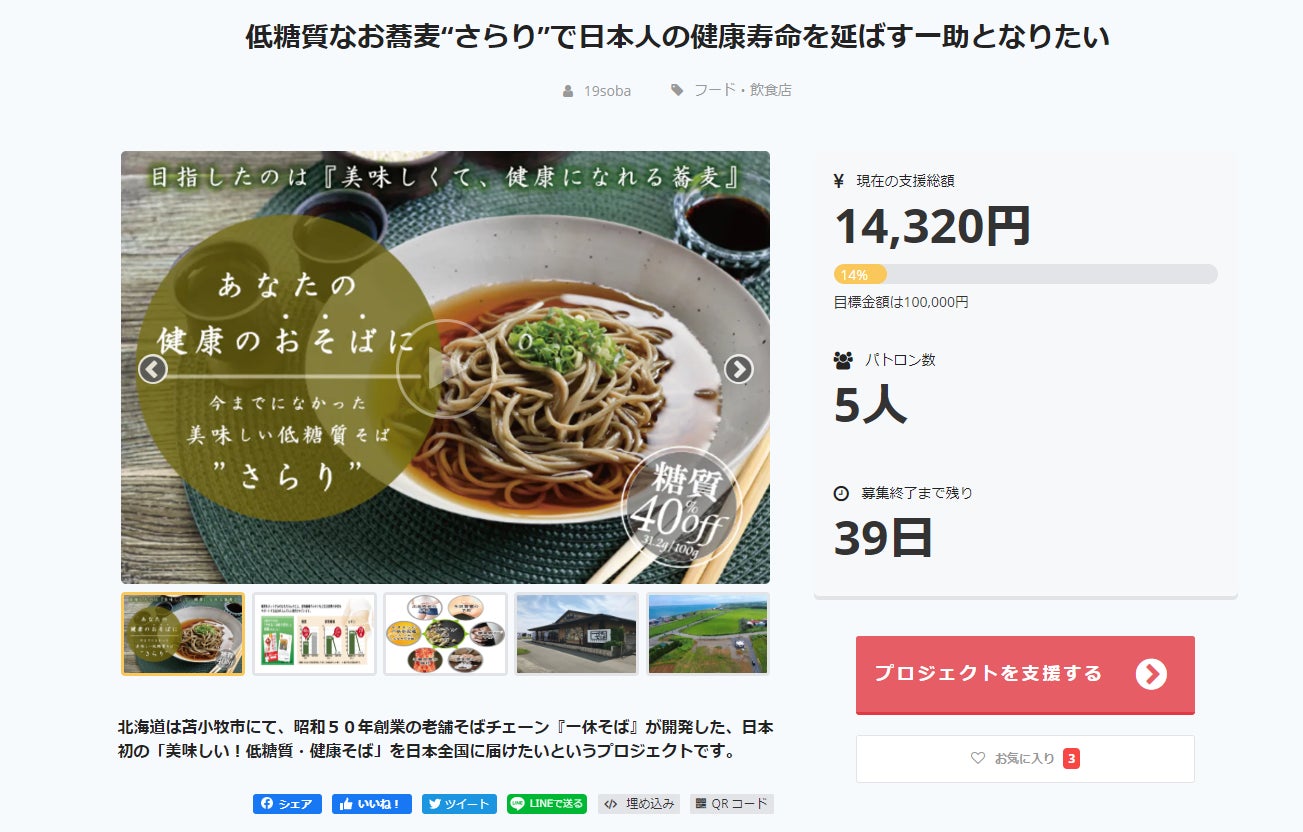Click プロジェクトを支援する support button

(x=1025, y=675)
